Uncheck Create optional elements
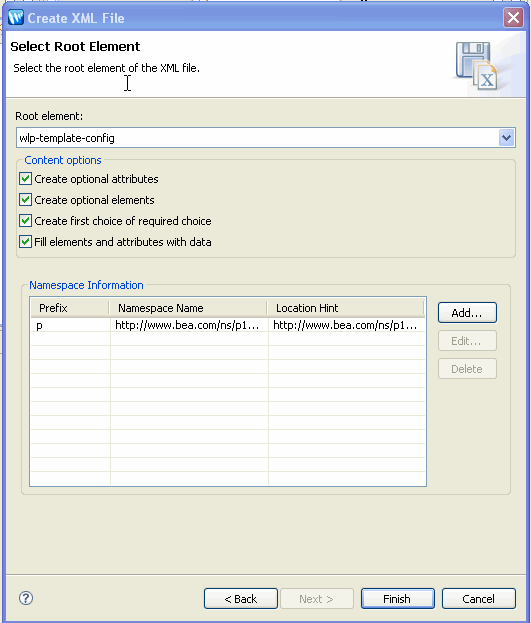Viewport: 531px width, 623px height. [25, 199]
